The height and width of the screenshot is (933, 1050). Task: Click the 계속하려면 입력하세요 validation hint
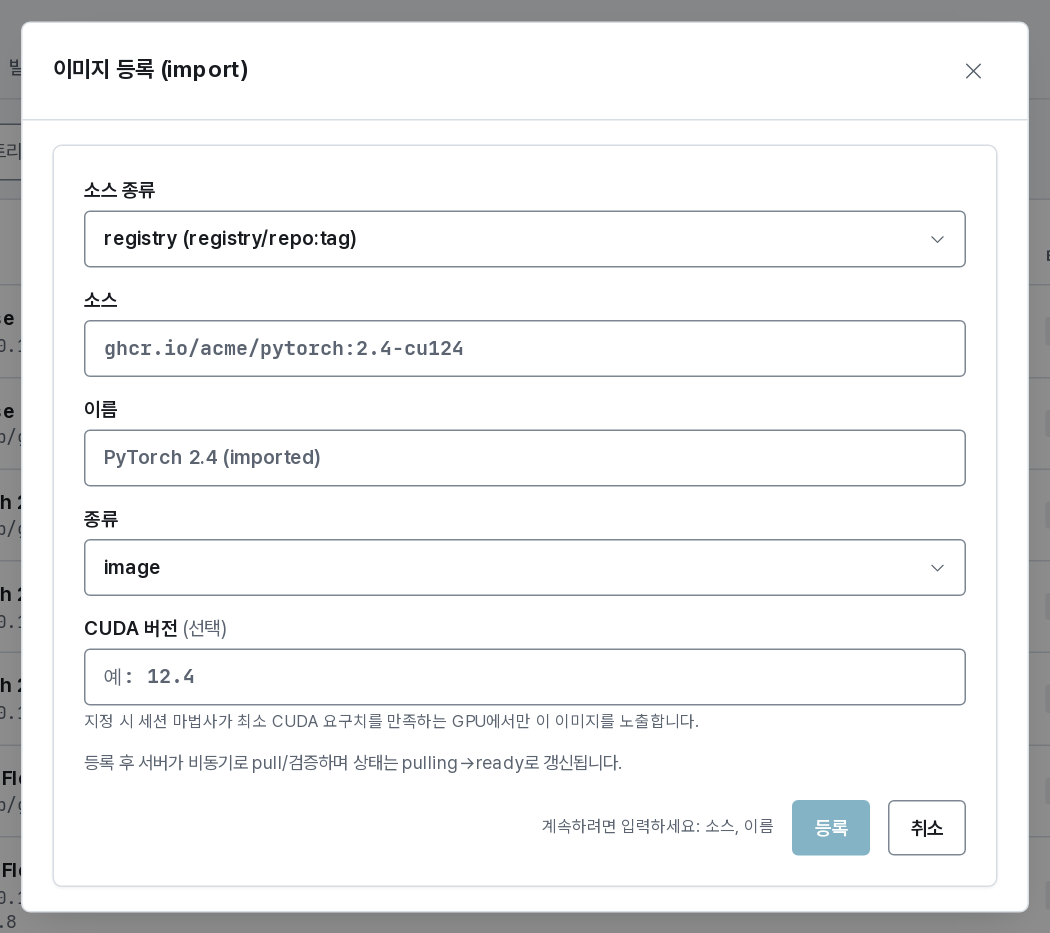pyautogui.click(x=657, y=827)
